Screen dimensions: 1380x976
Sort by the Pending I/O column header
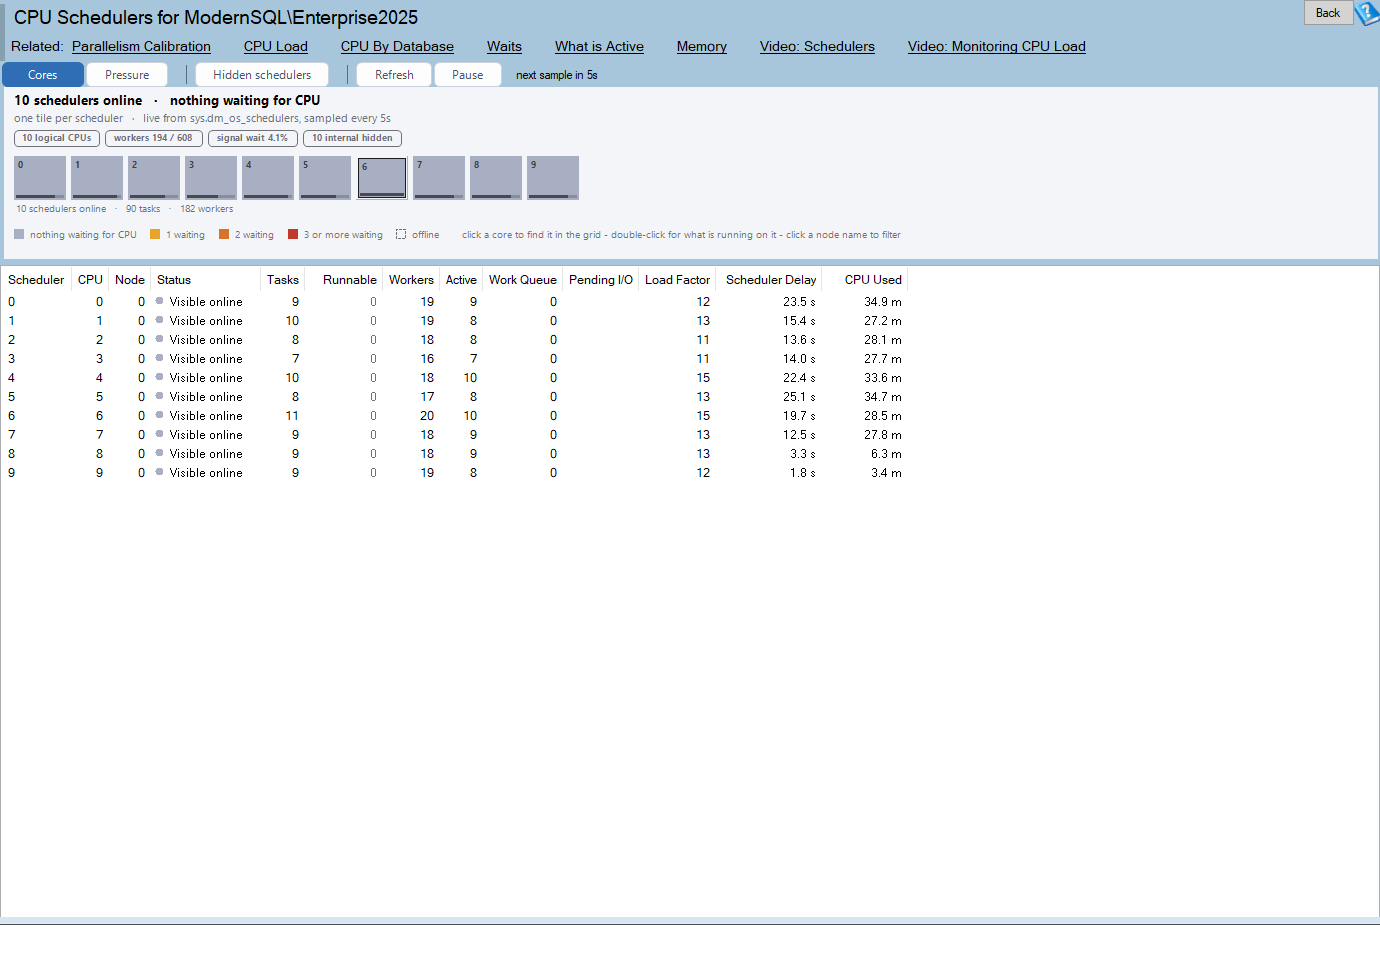[601, 280]
